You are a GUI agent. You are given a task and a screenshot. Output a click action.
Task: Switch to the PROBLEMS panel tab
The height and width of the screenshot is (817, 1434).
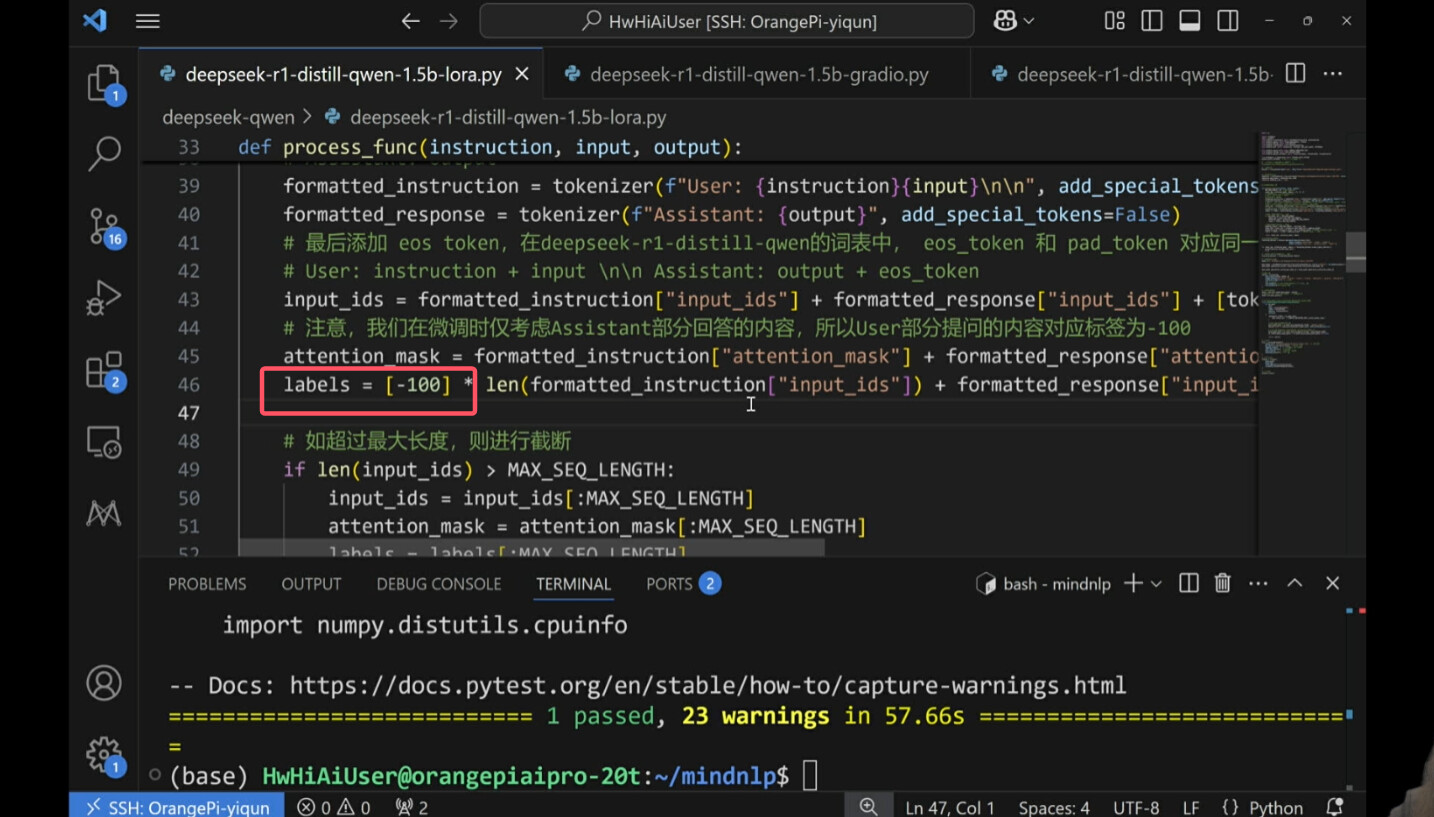coord(207,584)
